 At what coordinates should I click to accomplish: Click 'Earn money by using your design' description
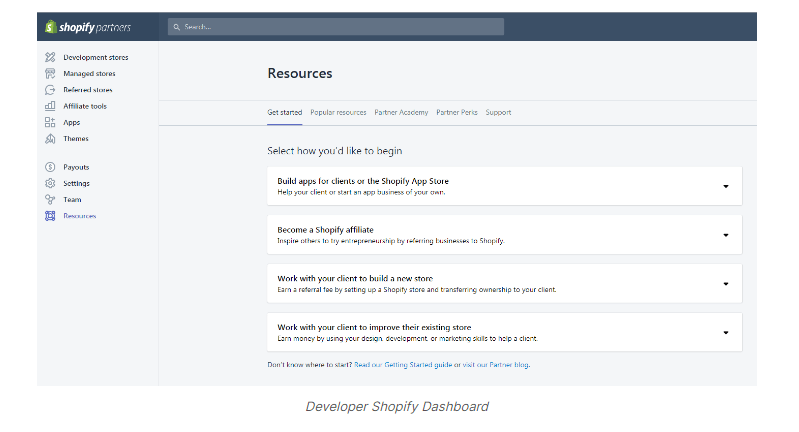[408, 339]
